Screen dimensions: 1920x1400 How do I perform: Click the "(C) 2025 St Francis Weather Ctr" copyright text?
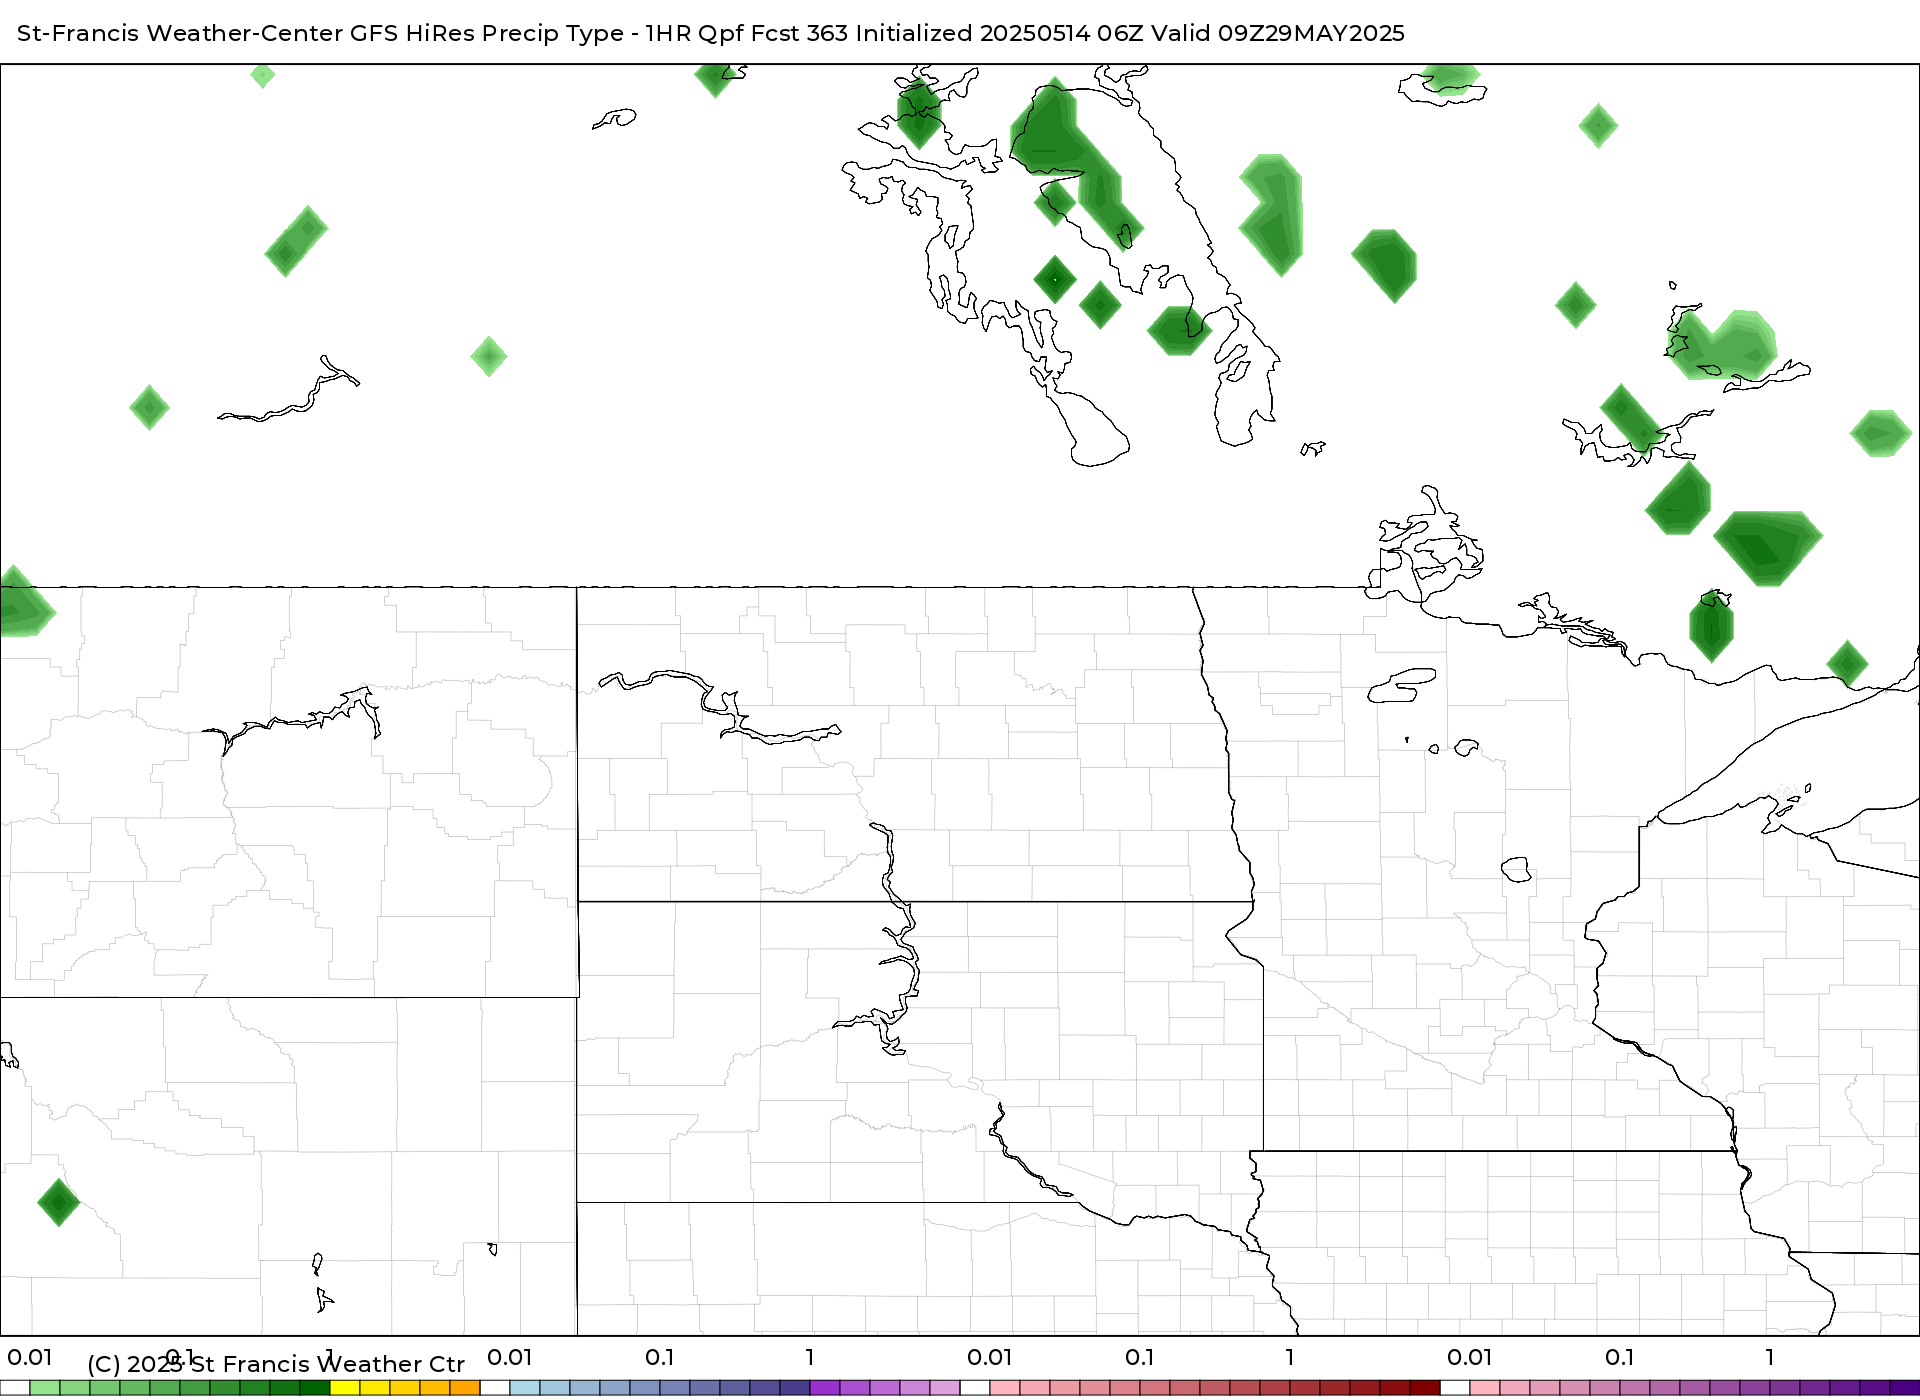click(276, 1364)
